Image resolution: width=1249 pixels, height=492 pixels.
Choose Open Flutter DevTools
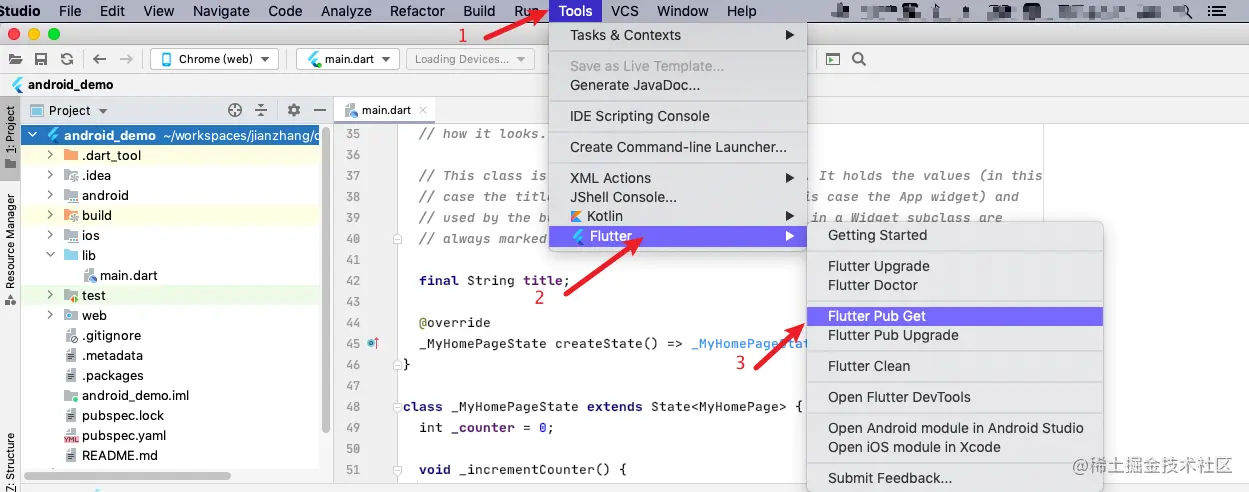[x=954, y=397]
